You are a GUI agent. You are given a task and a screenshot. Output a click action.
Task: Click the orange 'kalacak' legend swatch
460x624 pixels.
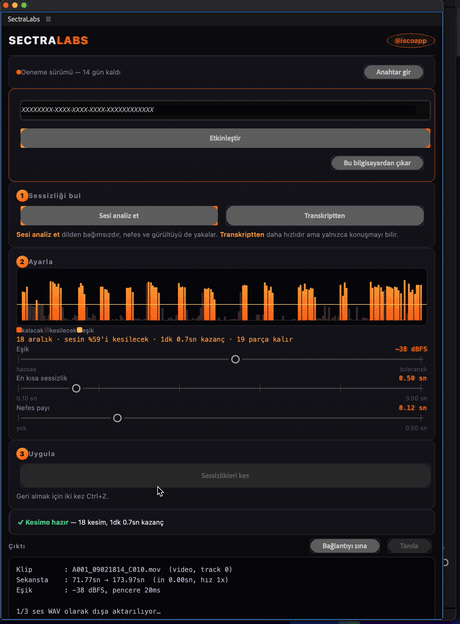(x=19, y=330)
